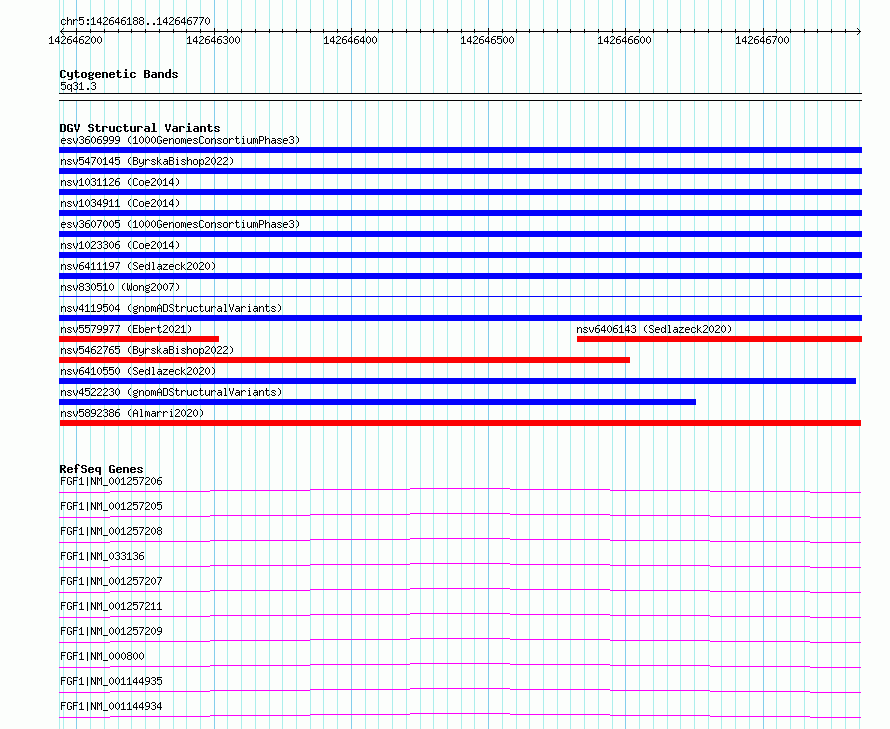The width and height of the screenshot is (890, 729).
Task: Open variant nsv5579977 (Ebert2021) label
Action: (x=126, y=329)
